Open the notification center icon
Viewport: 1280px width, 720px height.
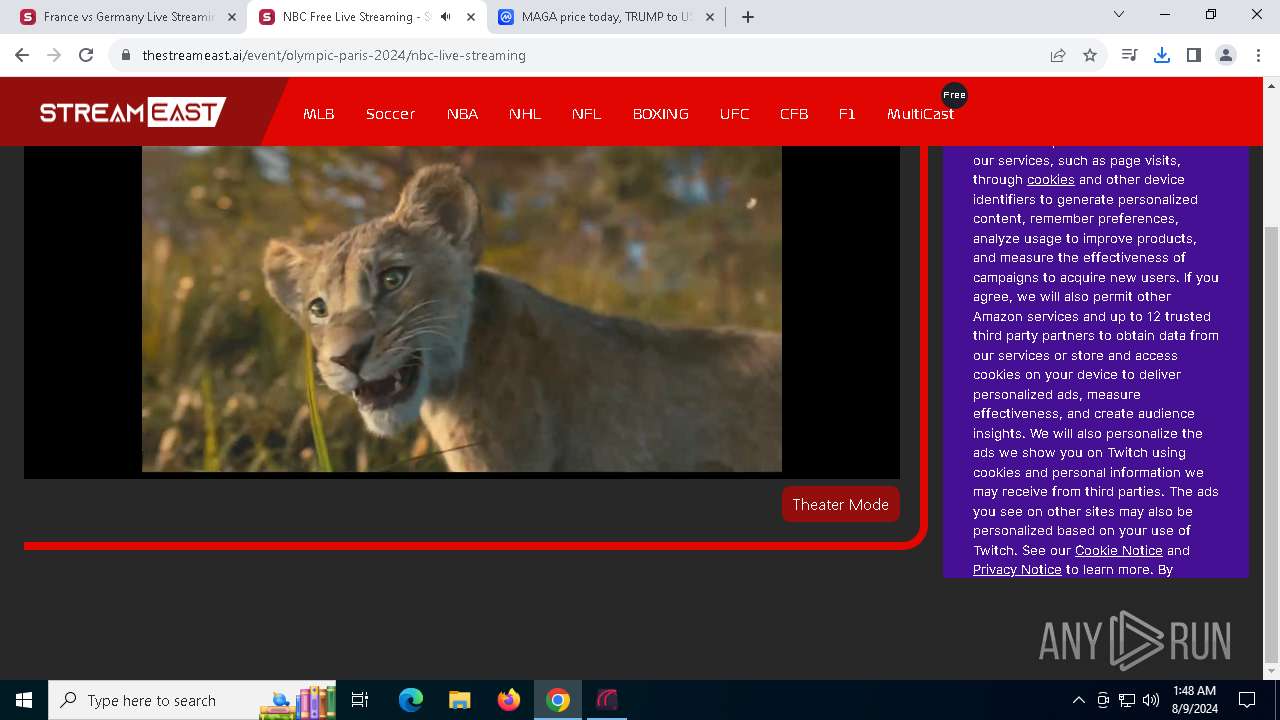click(x=1247, y=700)
